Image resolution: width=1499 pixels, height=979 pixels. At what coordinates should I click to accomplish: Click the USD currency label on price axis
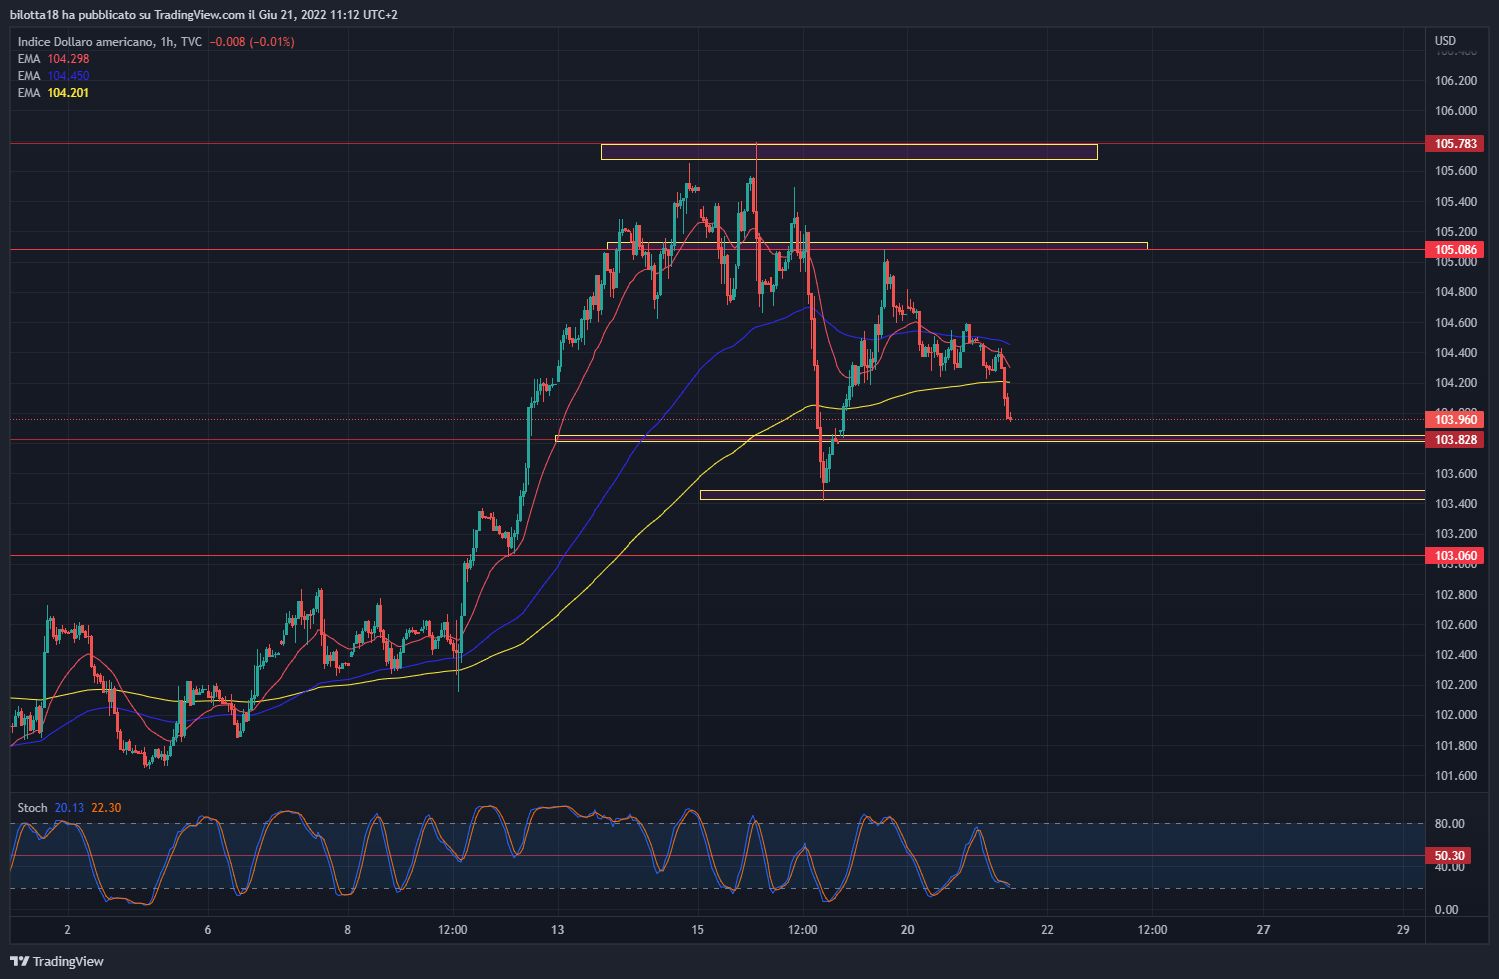(x=1445, y=41)
